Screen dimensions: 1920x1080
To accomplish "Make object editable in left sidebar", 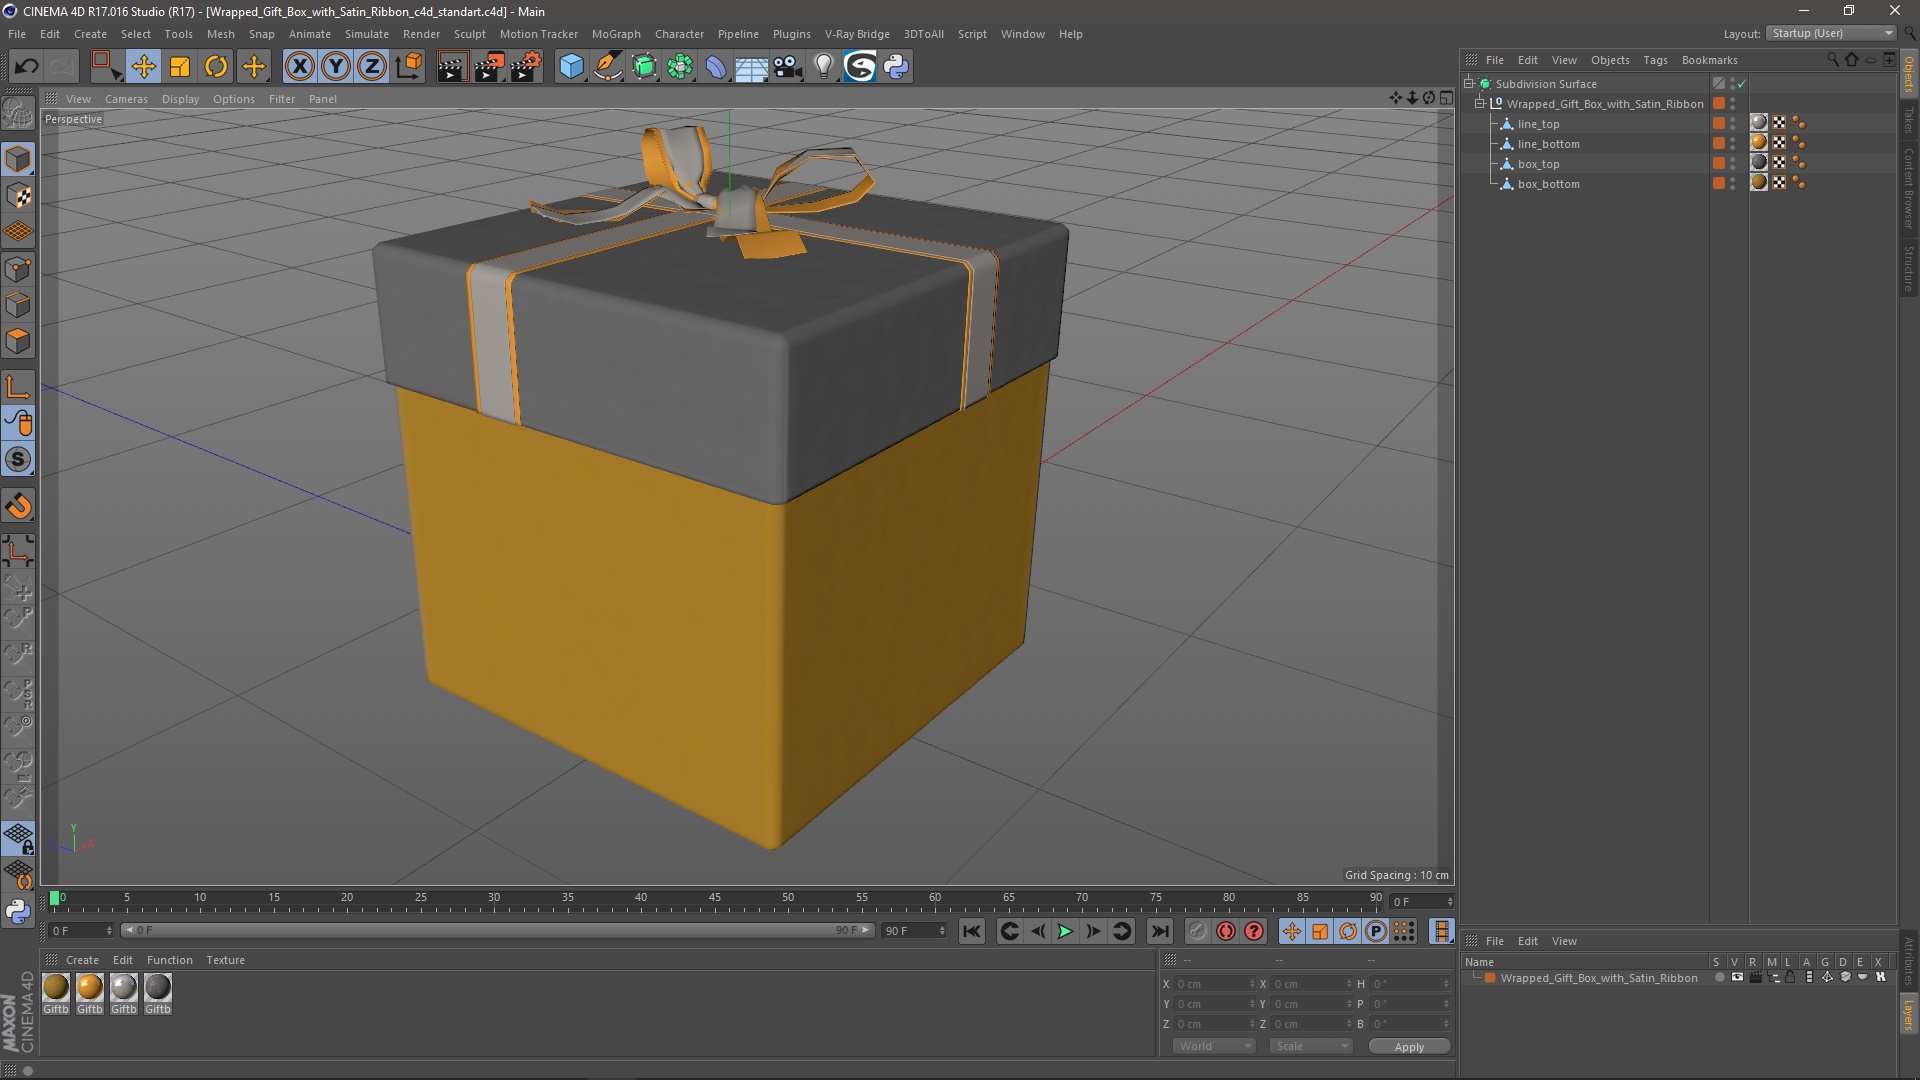I will click(18, 113).
